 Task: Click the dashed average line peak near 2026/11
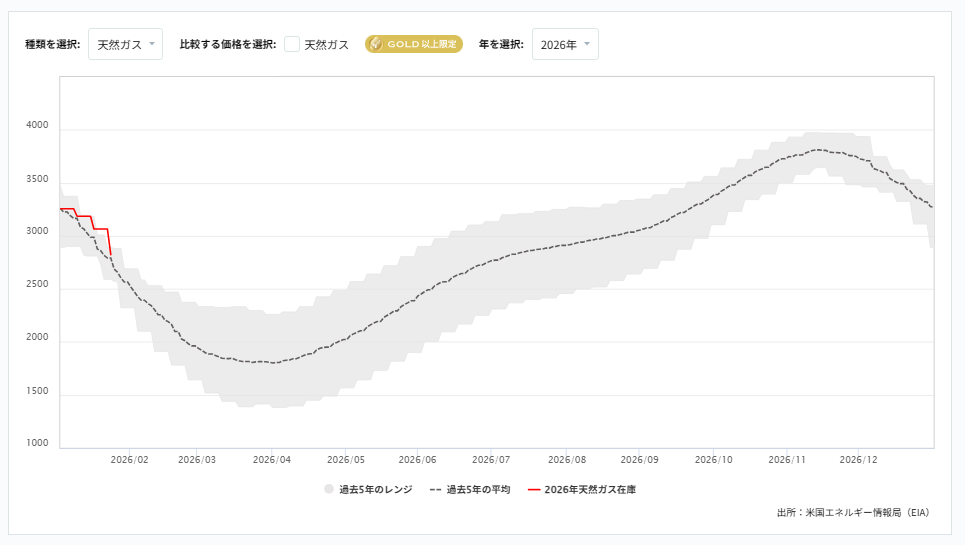click(817, 149)
